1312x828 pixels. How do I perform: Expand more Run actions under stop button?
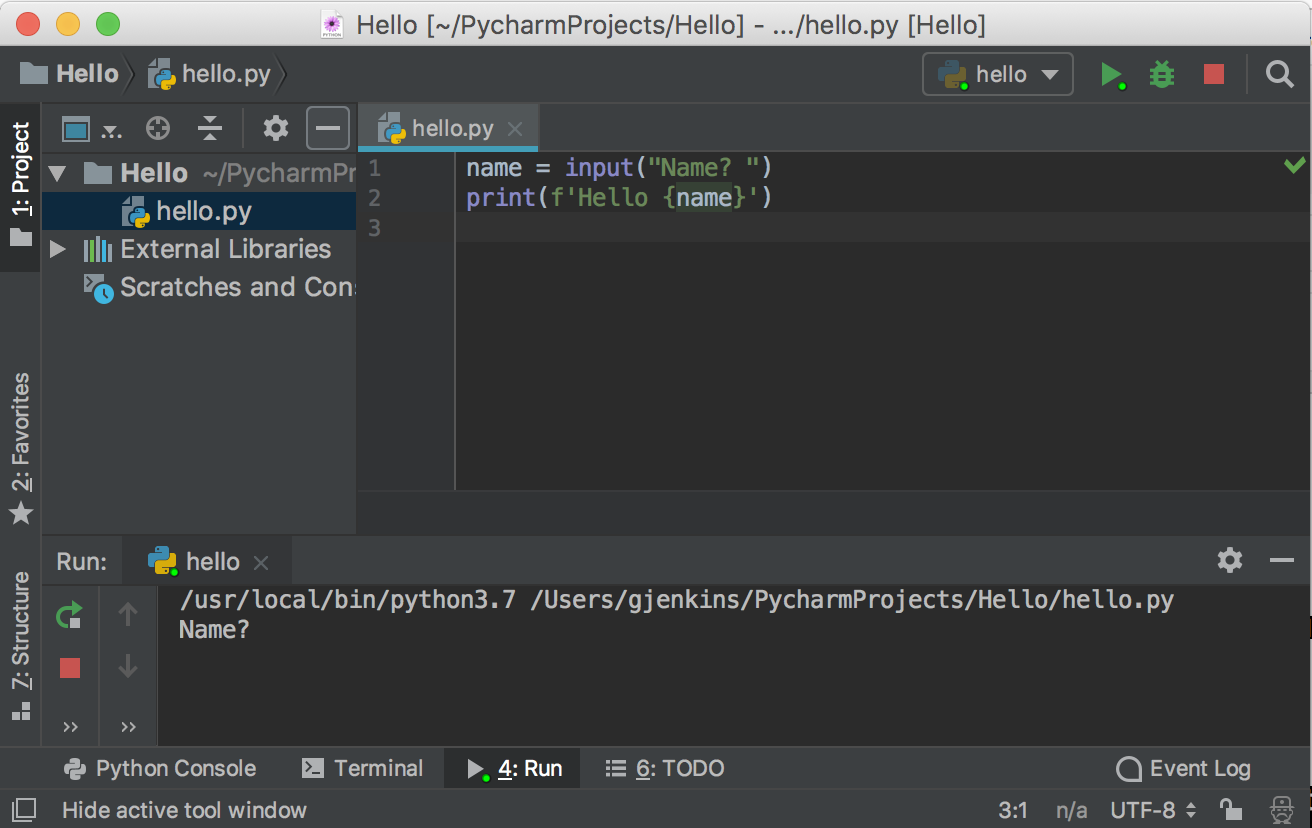70,726
